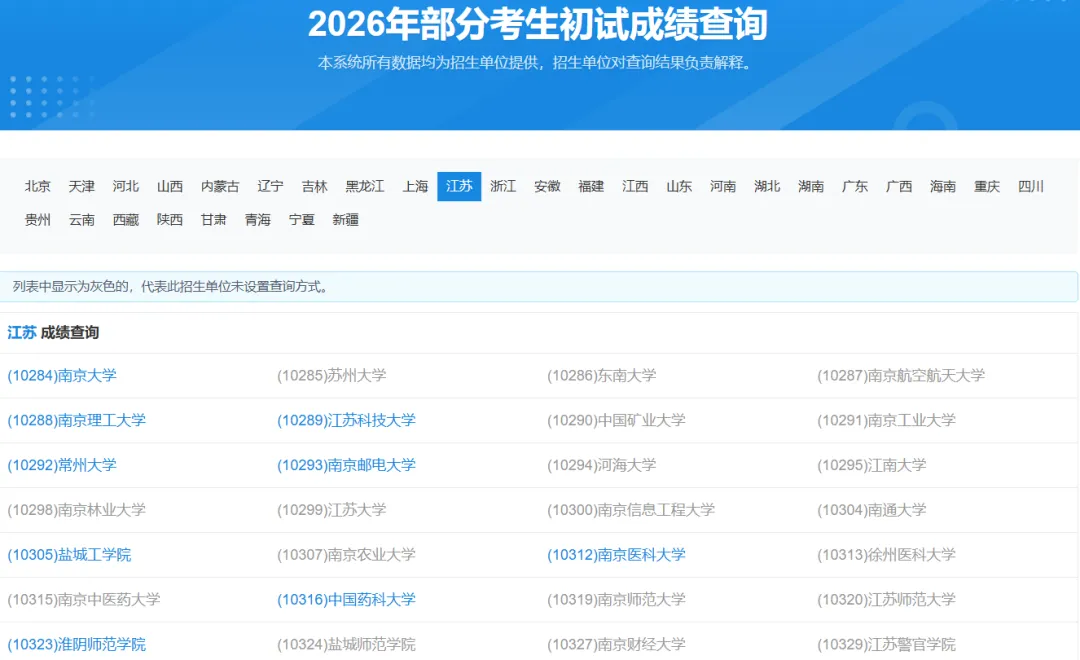Select 黑龙江 province
Screen dimensions: 1080x660
pos(365,187)
